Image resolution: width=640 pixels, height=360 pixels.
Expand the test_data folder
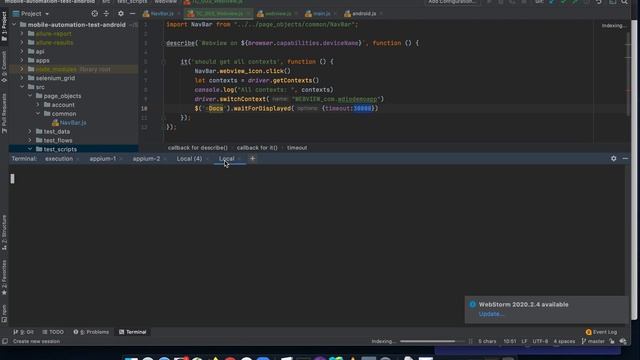(30, 131)
